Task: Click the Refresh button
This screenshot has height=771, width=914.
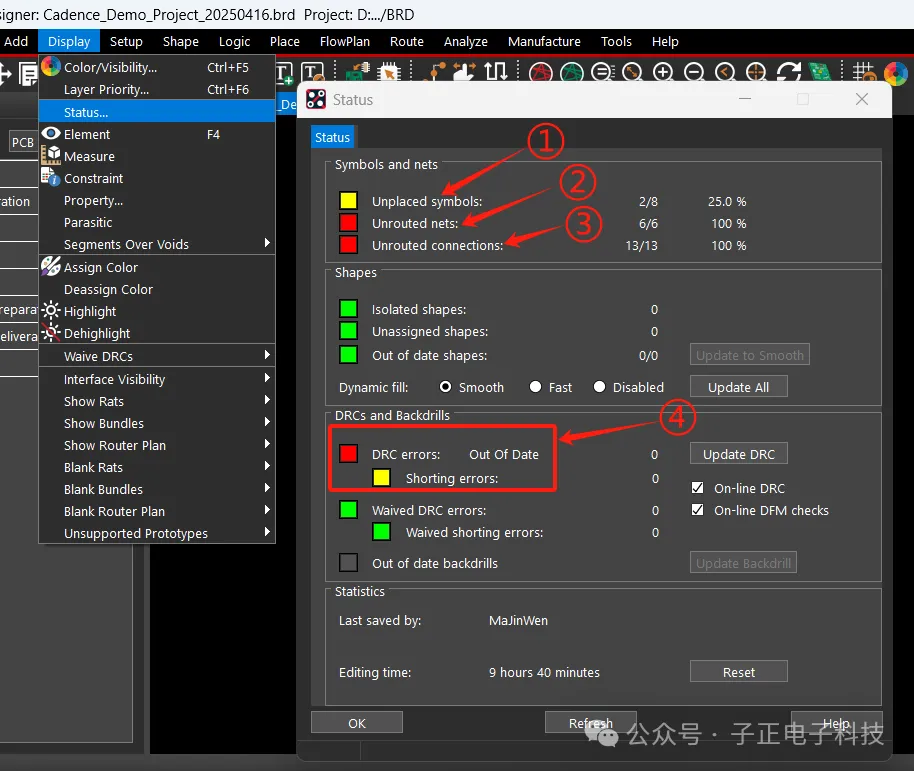Action: [x=590, y=723]
